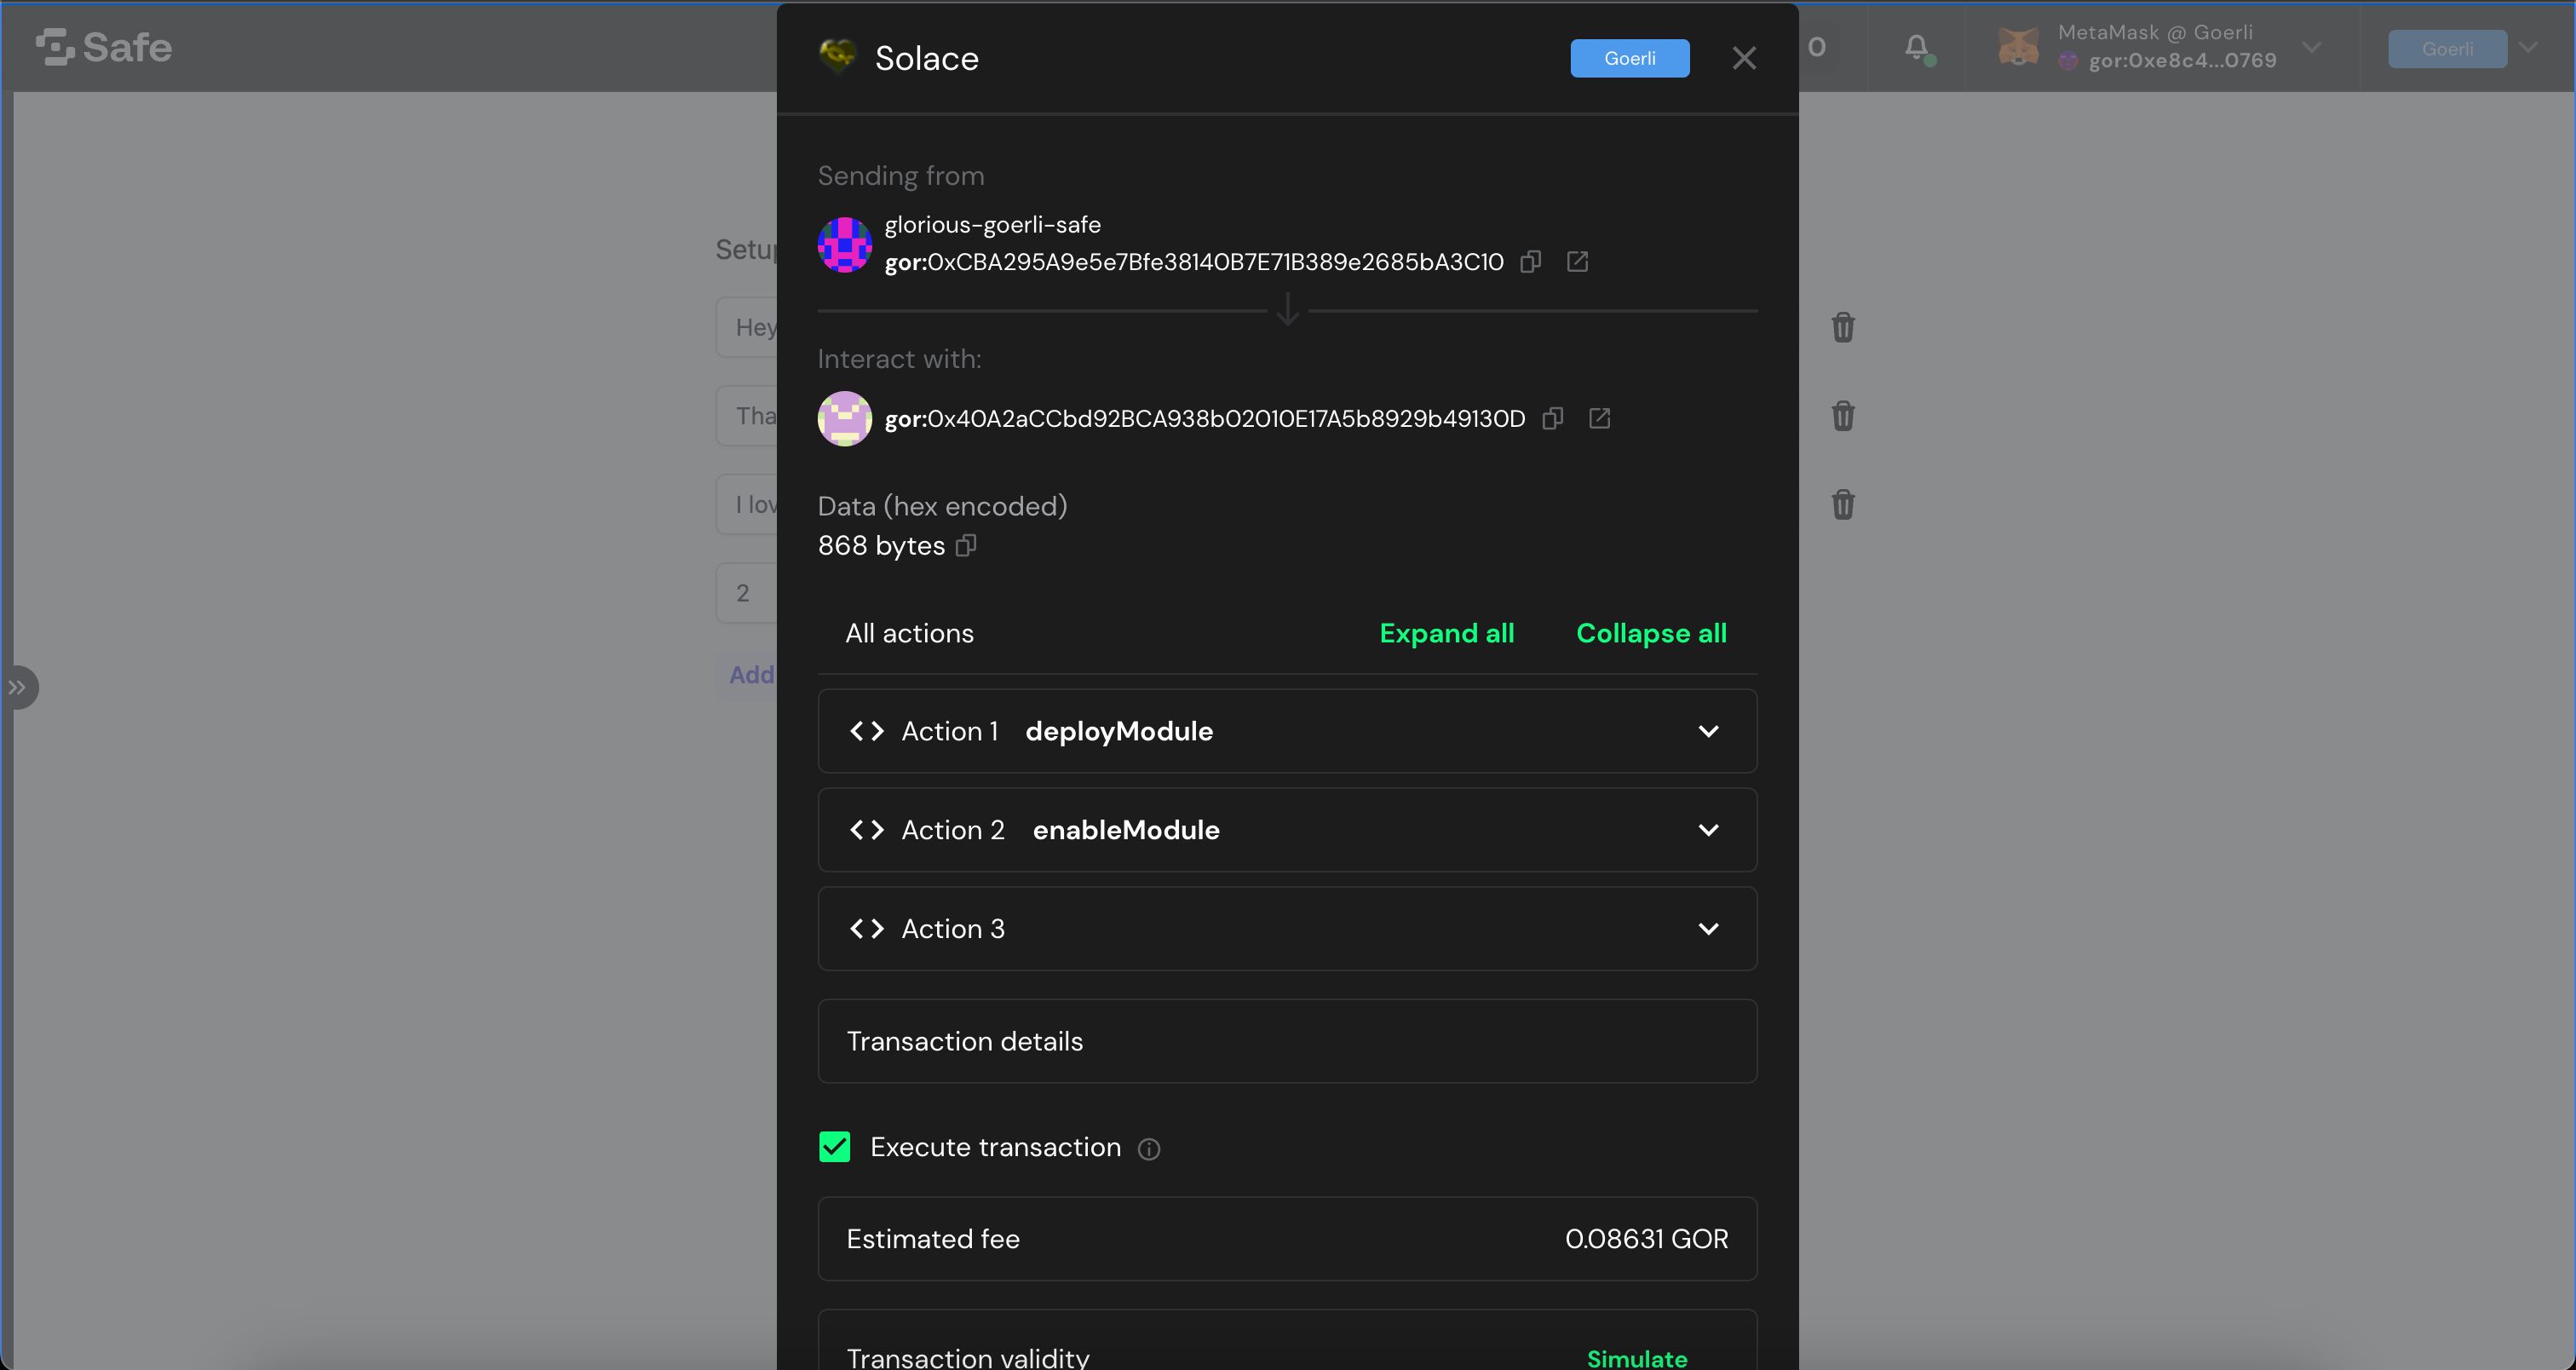Click the enableModule action label
The height and width of the screenshot is (1370, 2576).
pyautogui.click(x=1126, y=830)
